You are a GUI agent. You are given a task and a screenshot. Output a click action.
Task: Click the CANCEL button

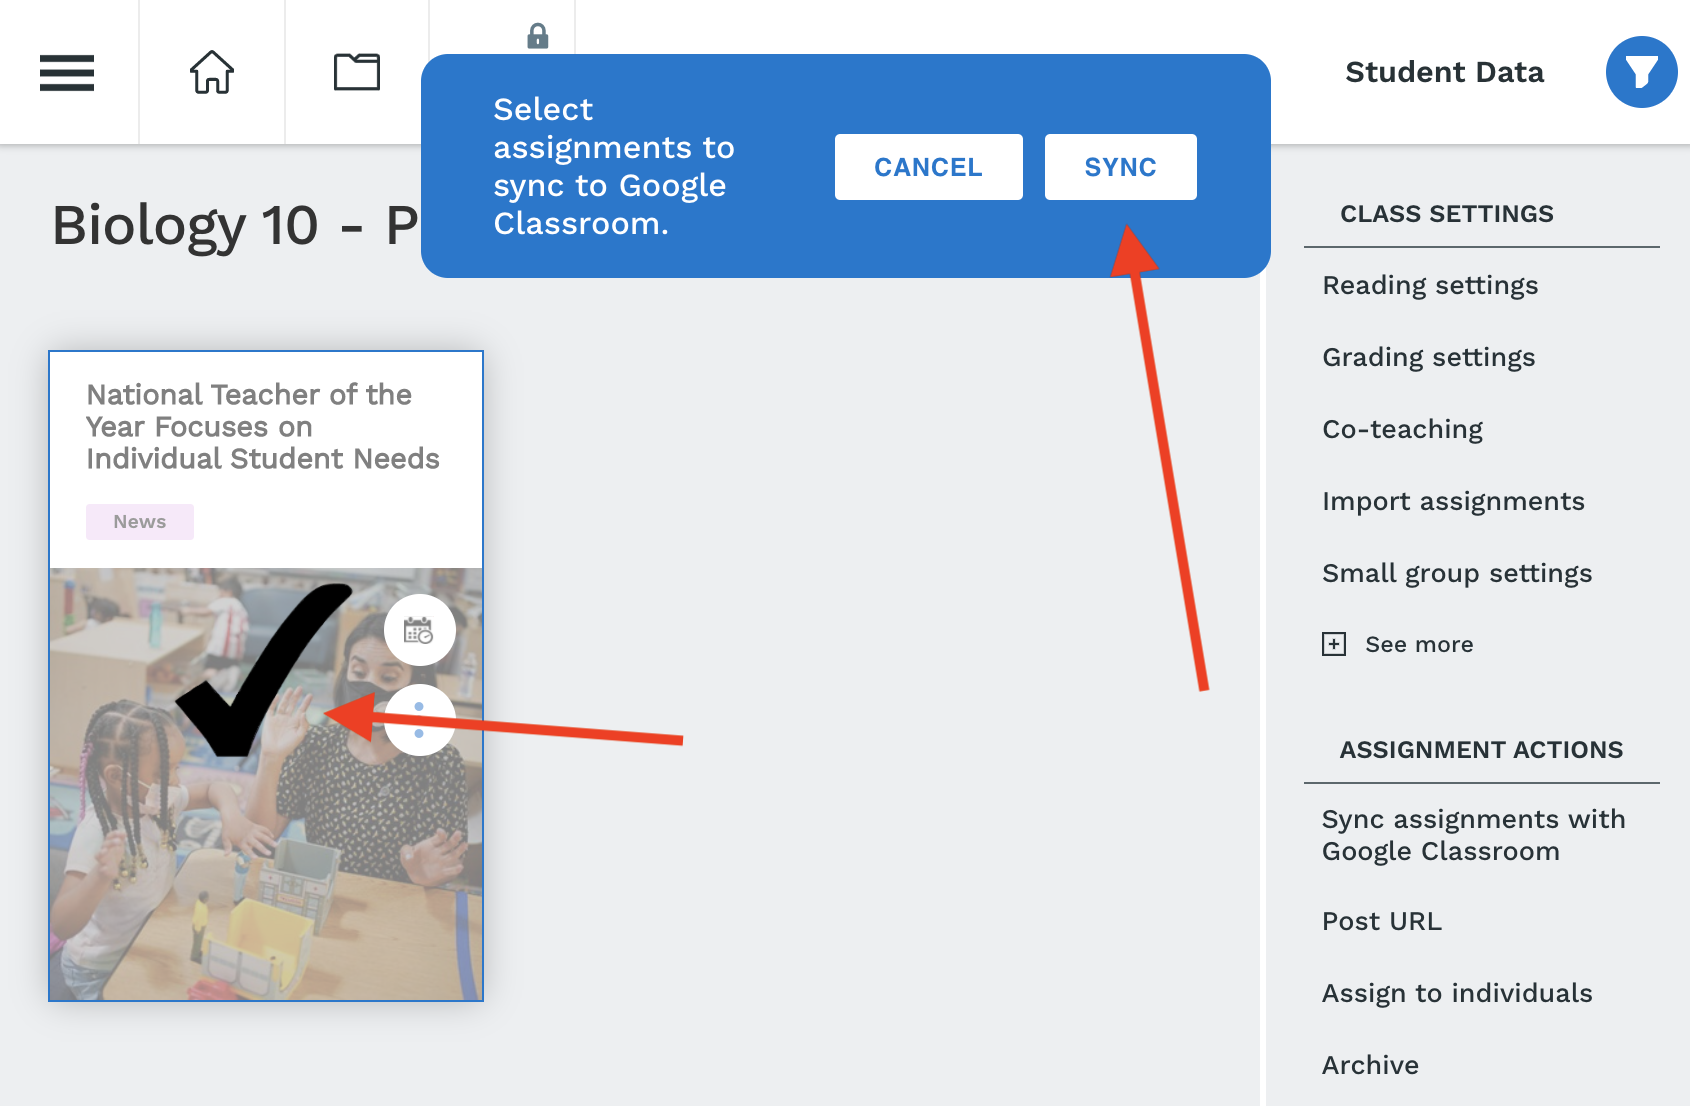(x=928, y=167)
